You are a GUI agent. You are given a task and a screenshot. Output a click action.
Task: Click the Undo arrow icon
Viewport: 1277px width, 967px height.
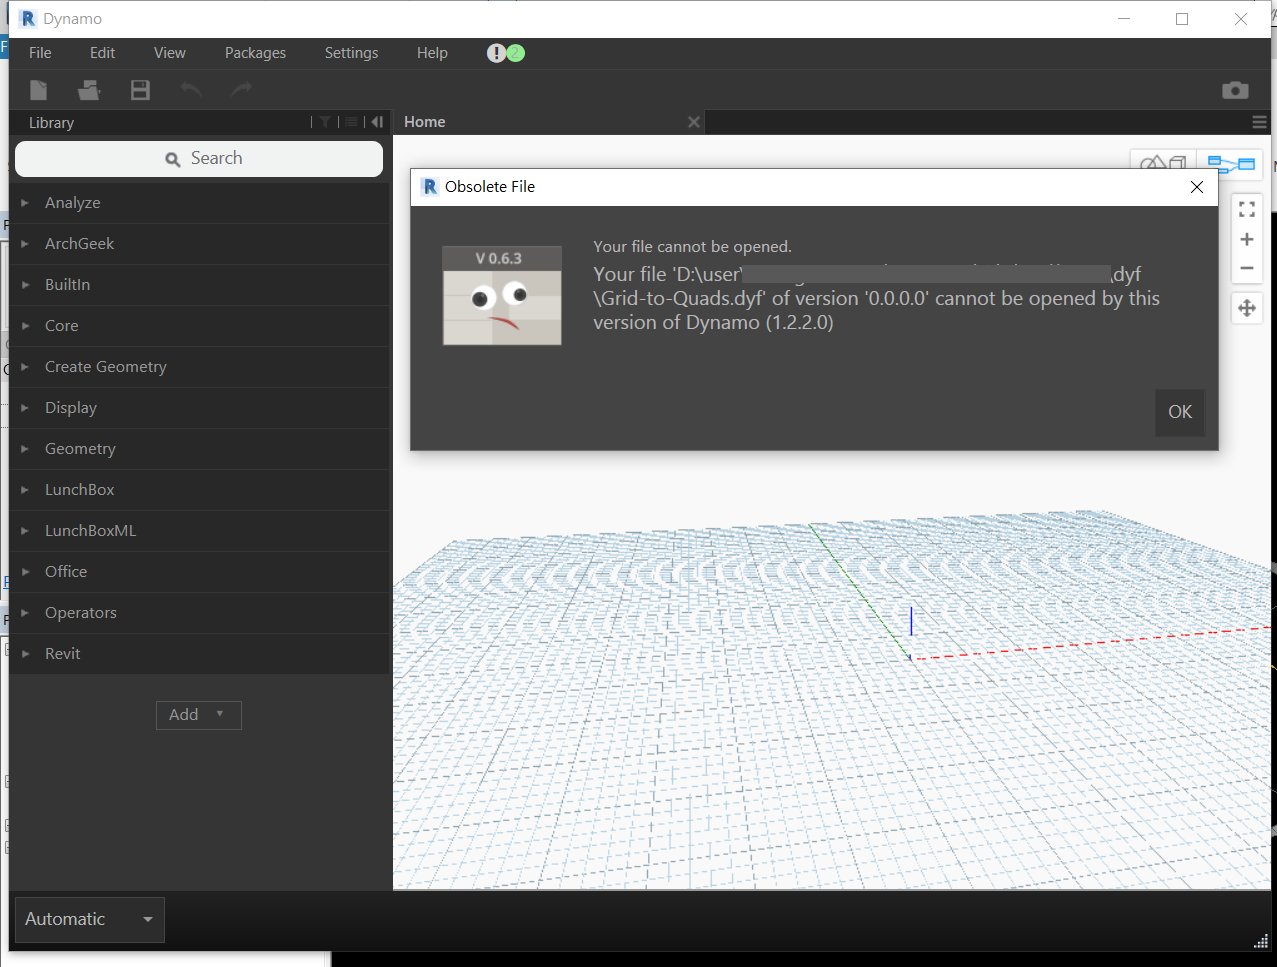click(x=191, y=90)
